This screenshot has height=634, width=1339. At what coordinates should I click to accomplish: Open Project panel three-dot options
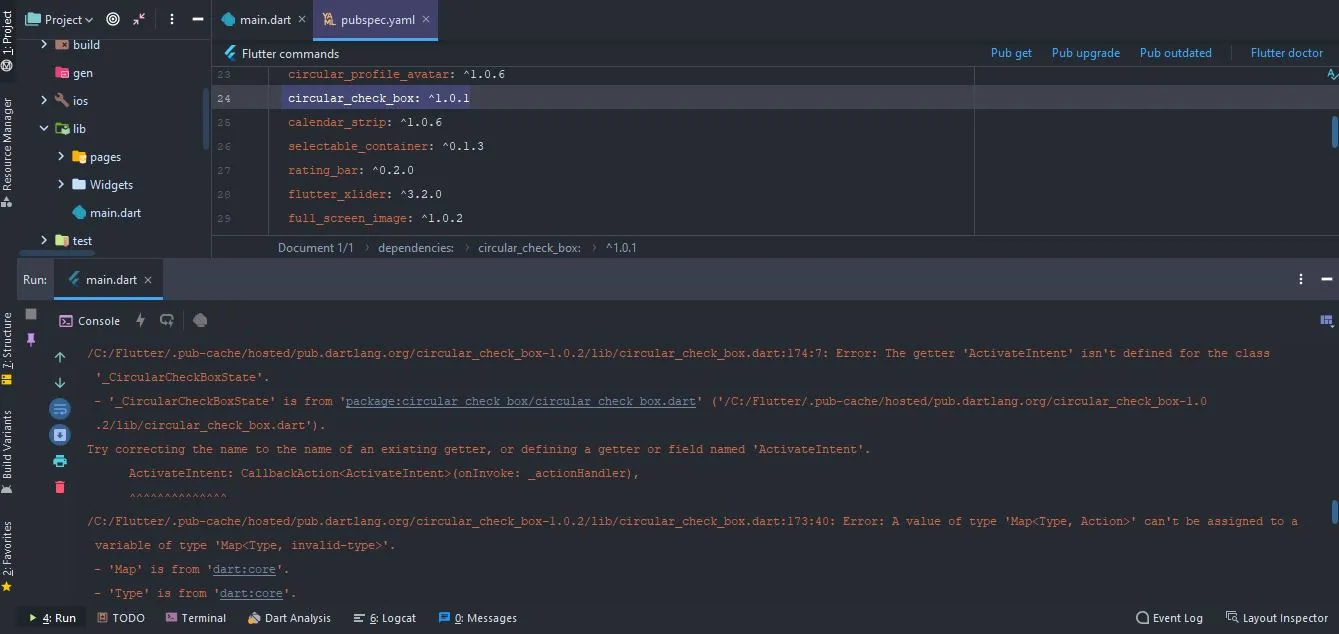pos(172,19)
